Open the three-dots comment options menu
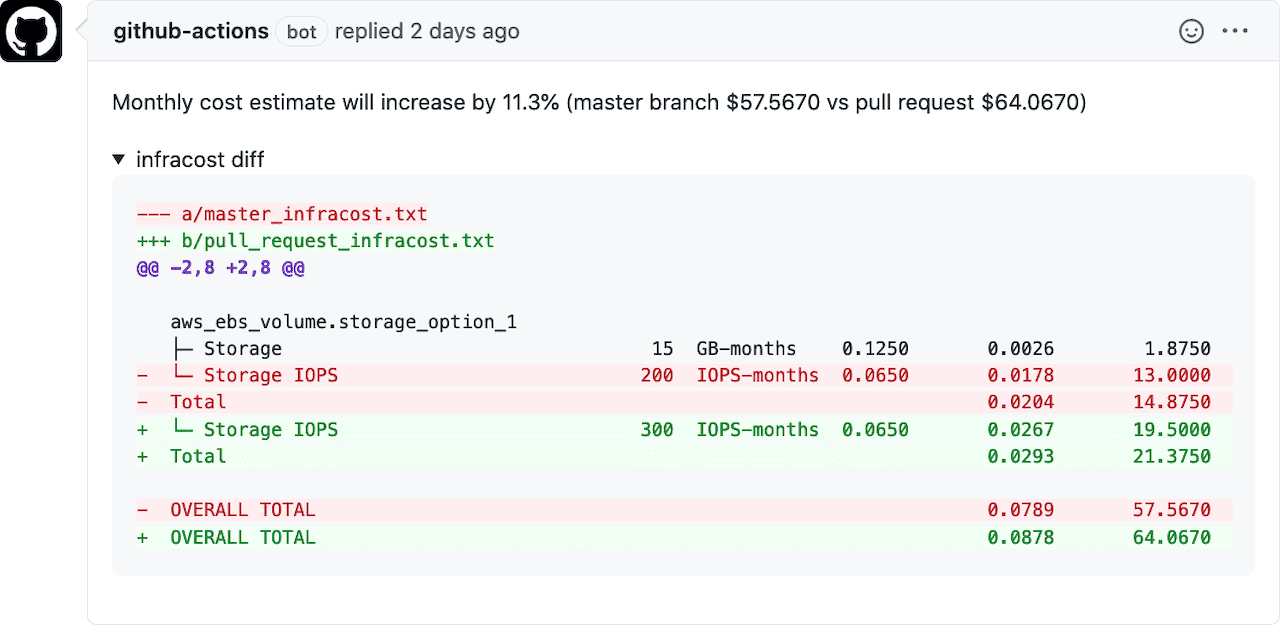This screenshot has width=1280, height=625. point(1235,31)
